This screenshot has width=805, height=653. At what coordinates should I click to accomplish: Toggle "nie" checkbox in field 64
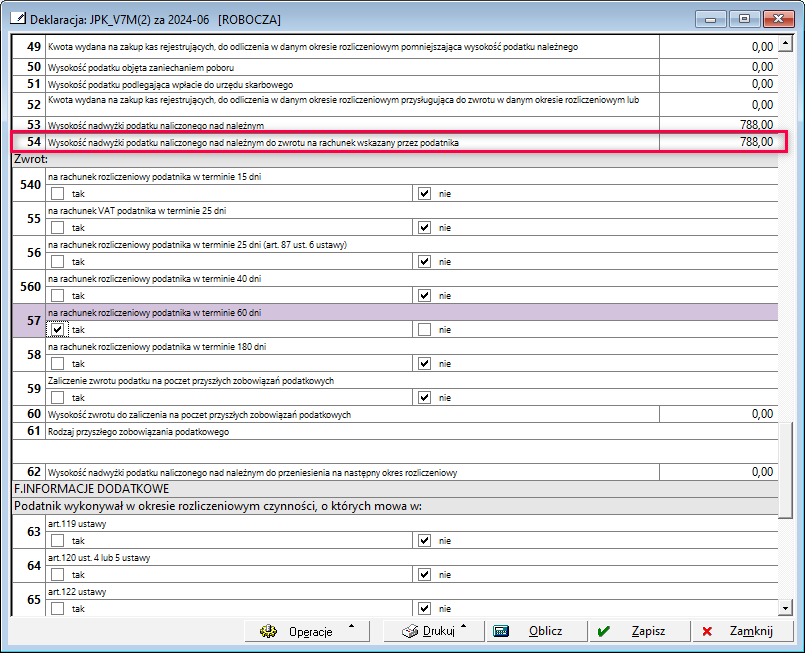point(425,574)
